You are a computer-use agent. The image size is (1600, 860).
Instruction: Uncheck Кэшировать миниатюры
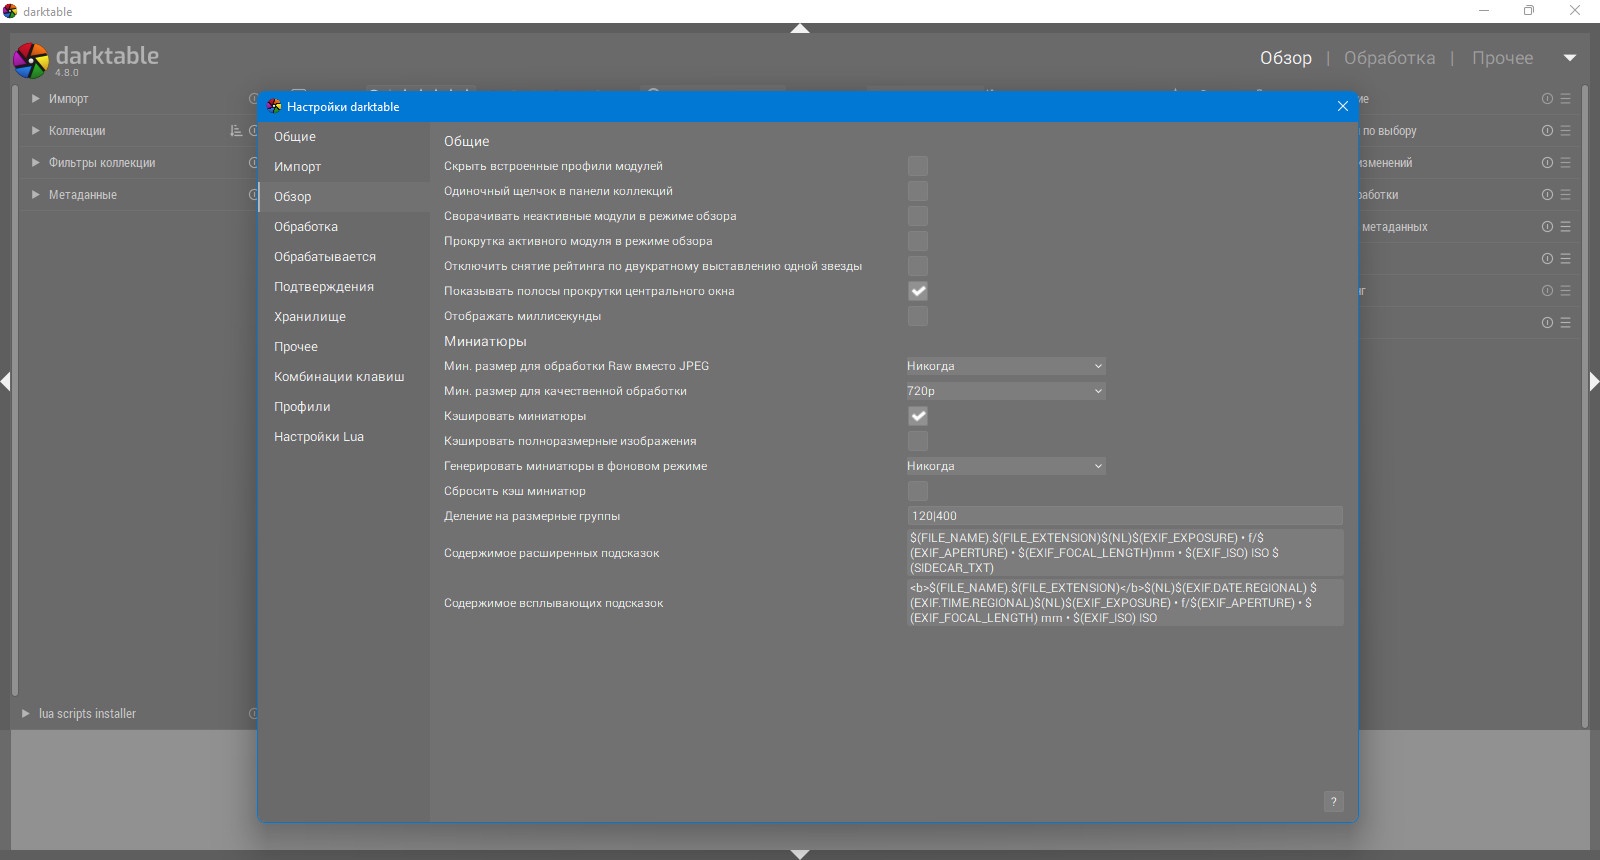coord(918,416)
